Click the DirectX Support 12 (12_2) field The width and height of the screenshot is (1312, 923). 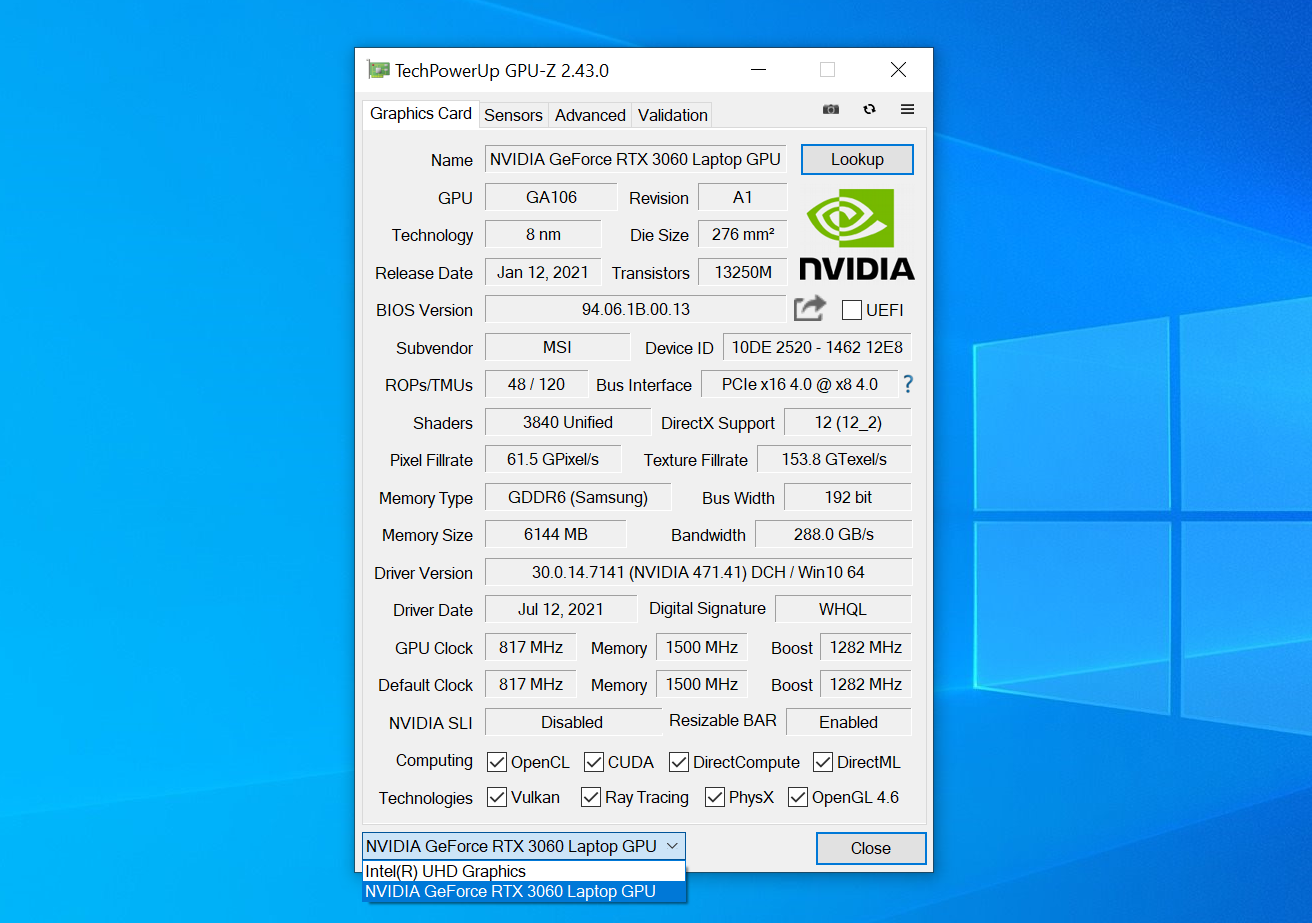[x=847, y=422]
